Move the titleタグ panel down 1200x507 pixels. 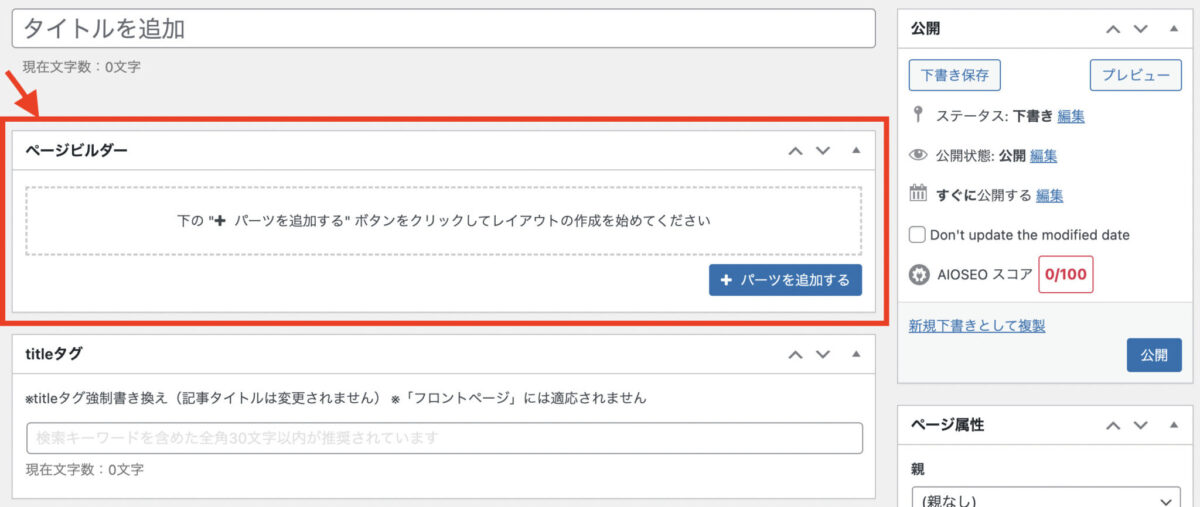click(x=823, y=354)
